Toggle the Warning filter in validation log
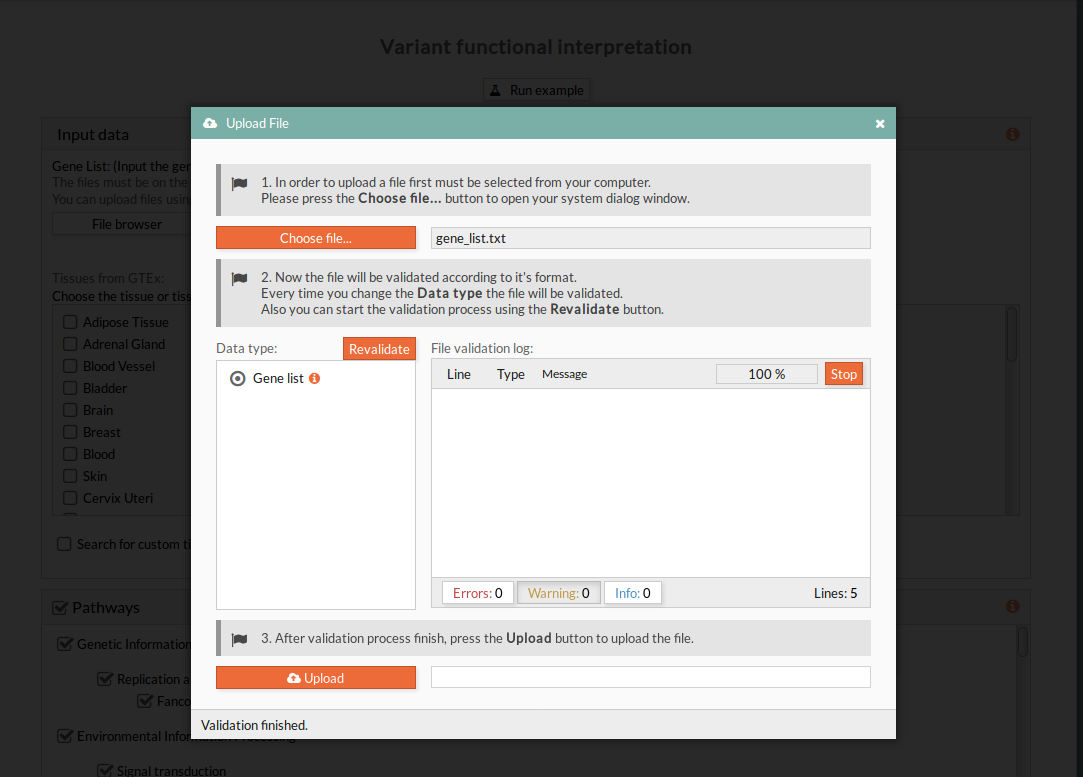The height and width of the screenshot is (777, 1083). (558, 593)
